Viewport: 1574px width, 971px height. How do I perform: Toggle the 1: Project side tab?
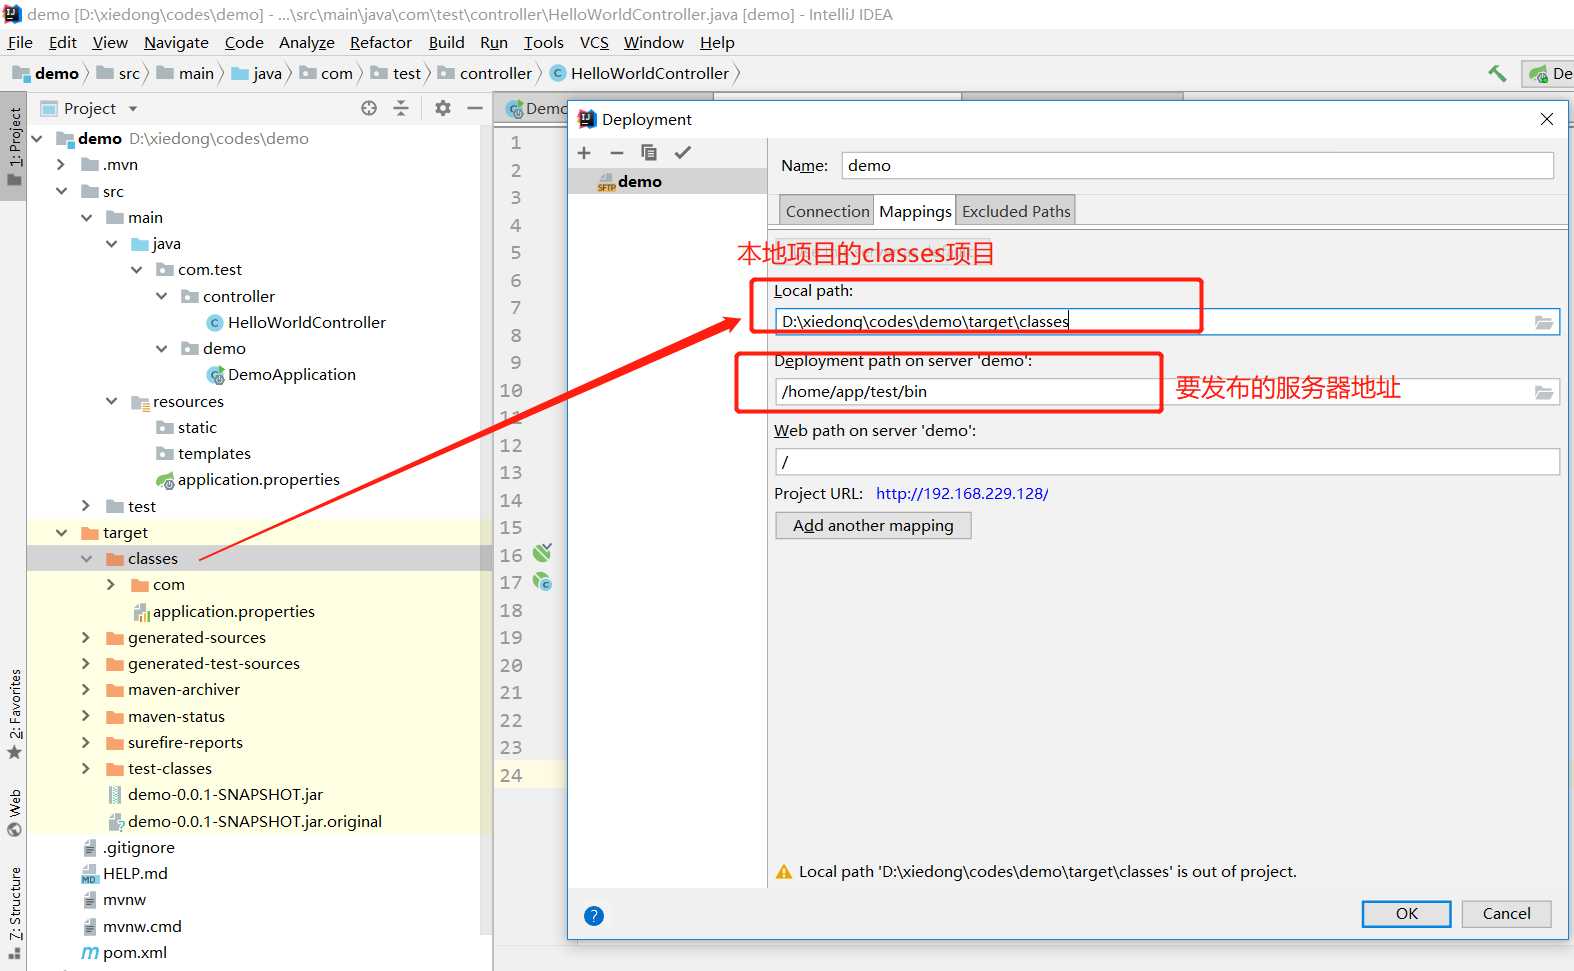[14, 147]
